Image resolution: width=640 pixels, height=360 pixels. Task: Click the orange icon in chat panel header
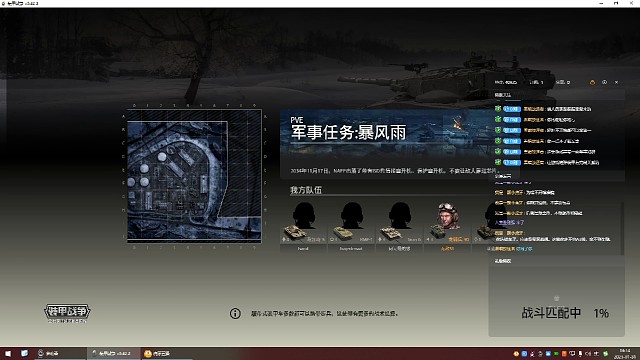click(x=592, y=82)
